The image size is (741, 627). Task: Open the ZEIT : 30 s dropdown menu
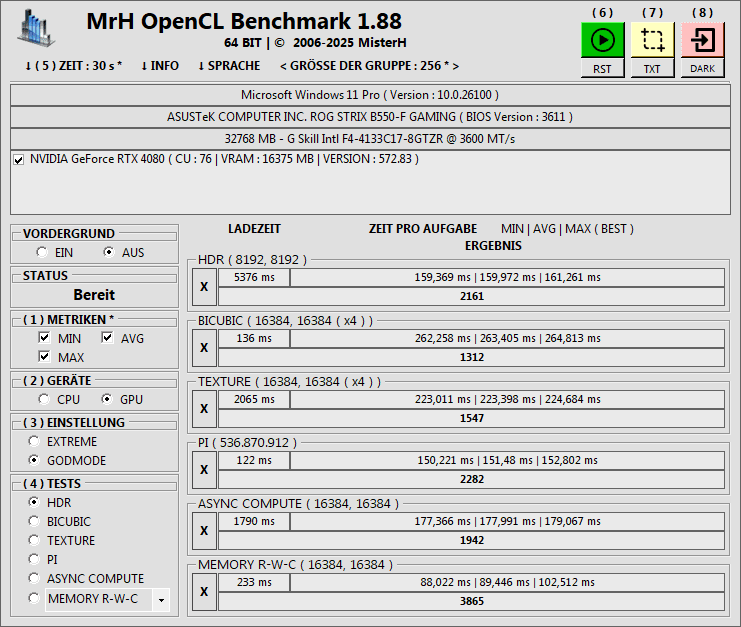74,66
